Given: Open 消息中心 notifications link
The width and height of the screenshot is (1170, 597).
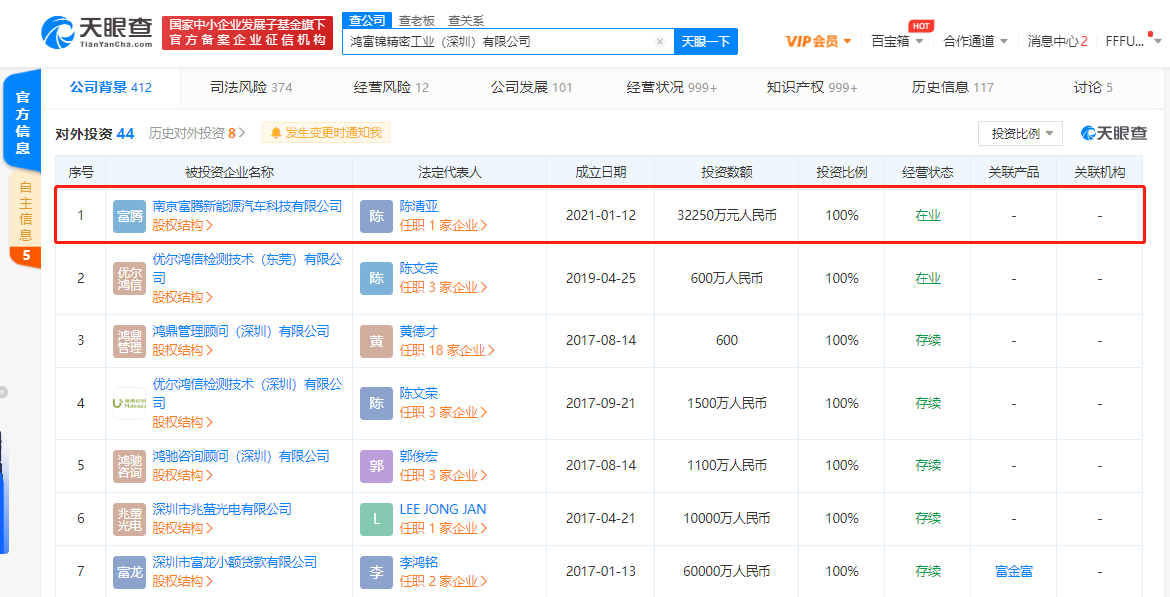Looking at the screenshot, I should (x=1057, y=41).
